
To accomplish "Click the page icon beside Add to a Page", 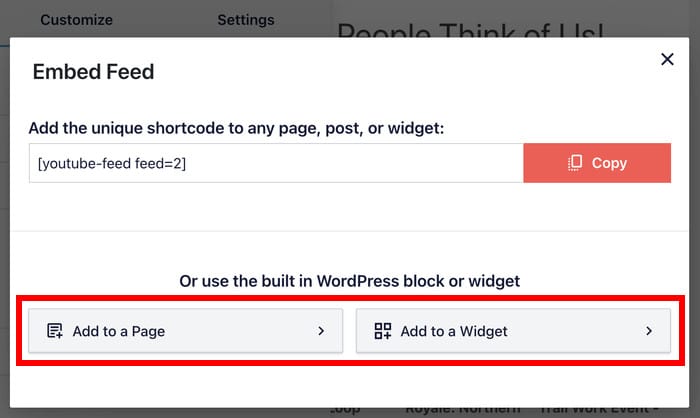I will click(54, 331).
